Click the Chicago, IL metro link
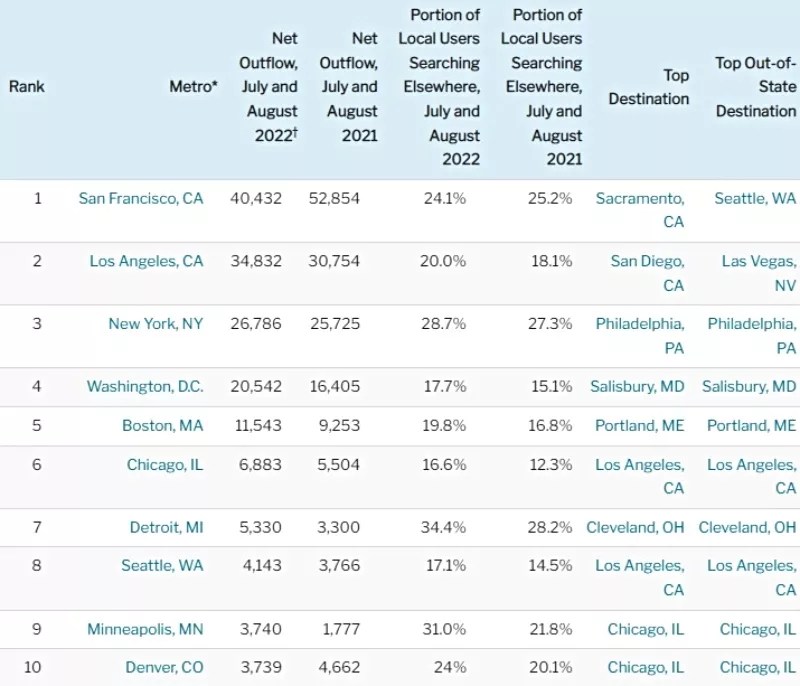Image resolution: width=800 pixels, height=686 pixels. [164, 464]
